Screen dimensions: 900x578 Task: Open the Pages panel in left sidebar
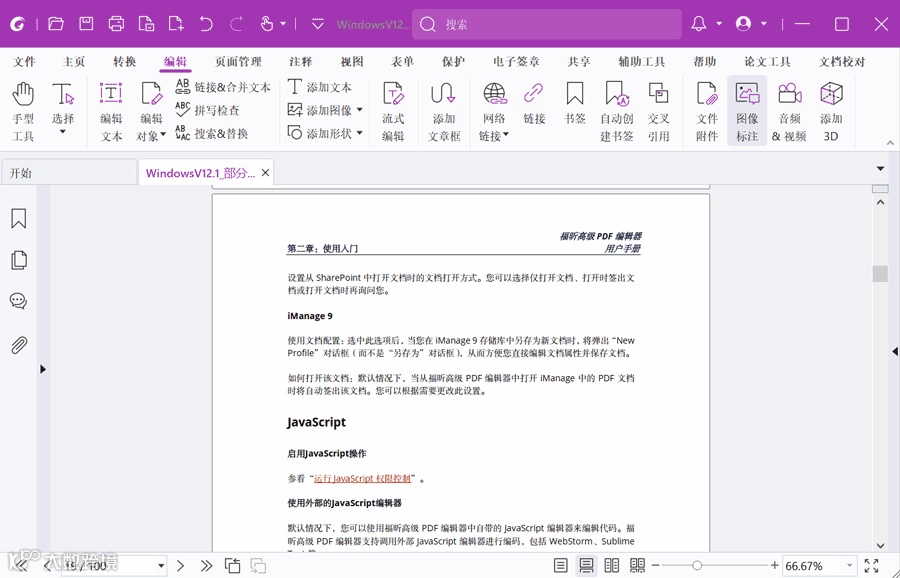click(18, 260)
